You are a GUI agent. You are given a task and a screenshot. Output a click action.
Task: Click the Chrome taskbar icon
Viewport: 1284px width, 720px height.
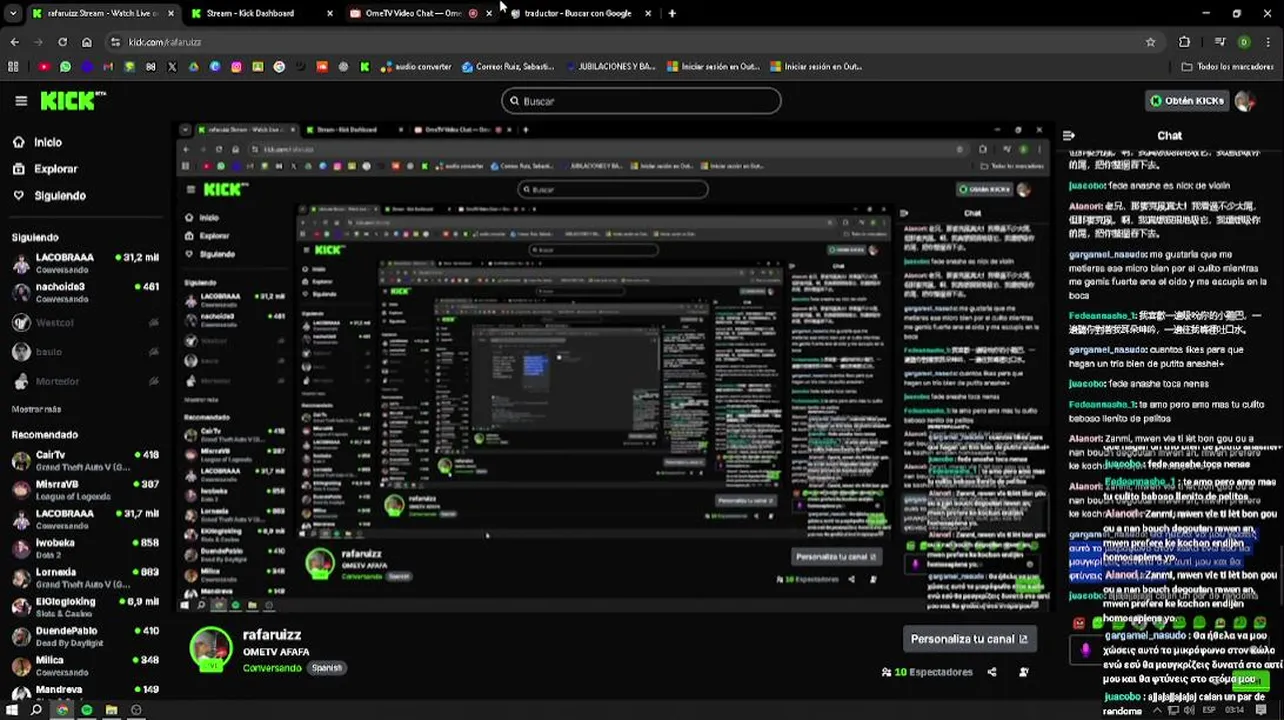62,710
